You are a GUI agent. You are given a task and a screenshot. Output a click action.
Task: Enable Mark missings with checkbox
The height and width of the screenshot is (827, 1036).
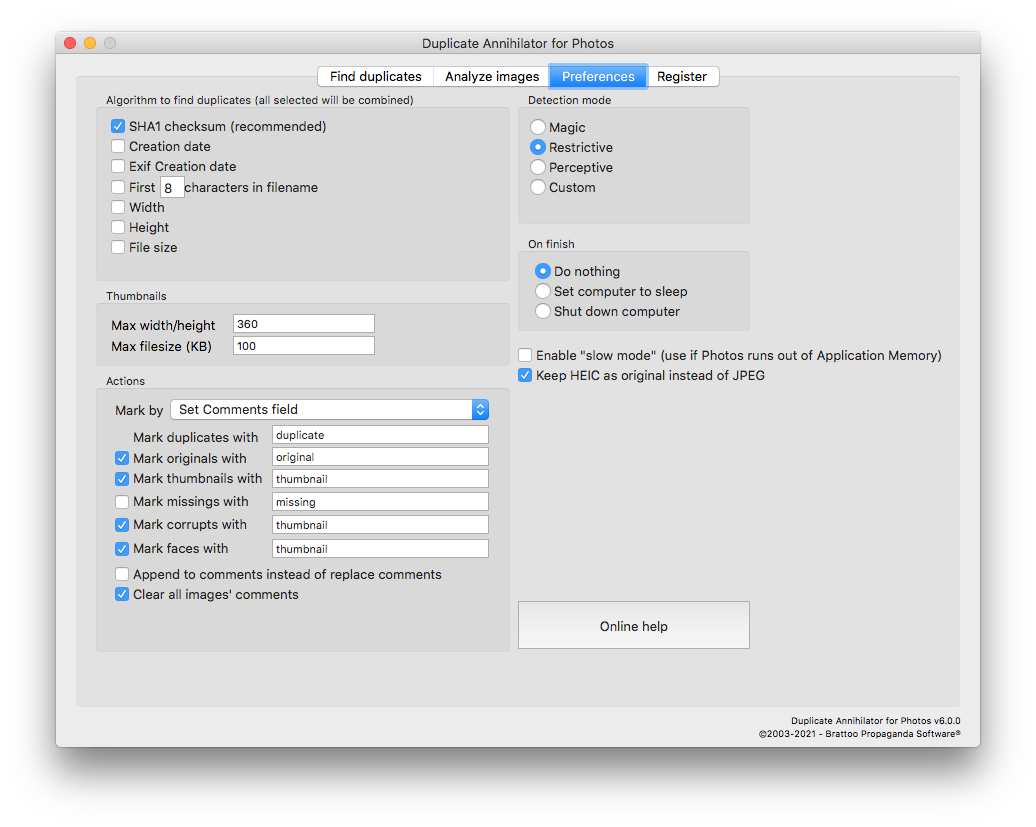click(x=122, y=502)
